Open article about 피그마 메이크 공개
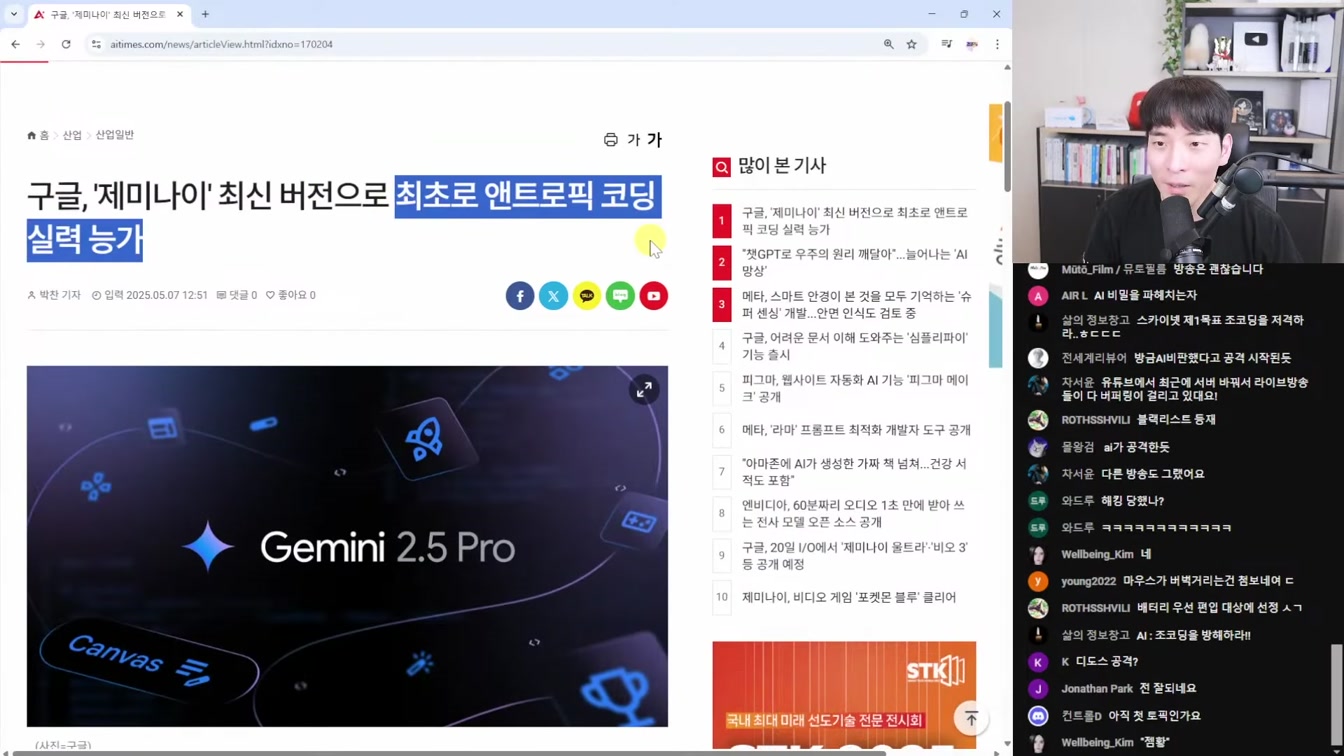Image resolution: width=1344 pixels, height=756 pixels. tap(855, 388)
